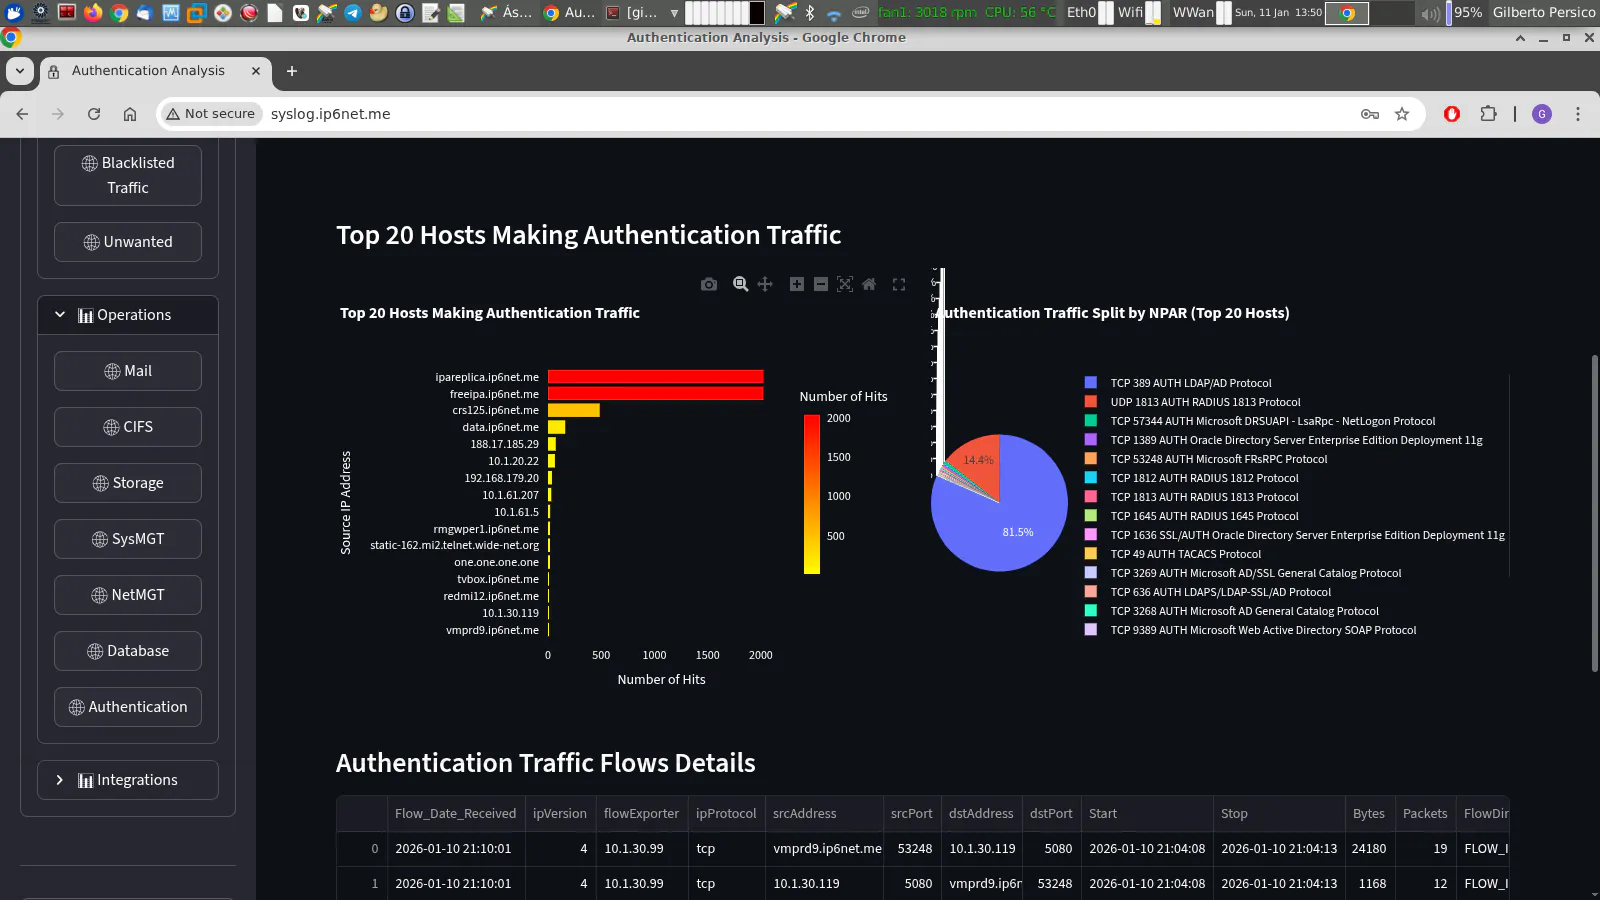This screenshot has height=900, width=1600.
Task: Open the Blacklisted Traffic page
Action: pos(128,175)
